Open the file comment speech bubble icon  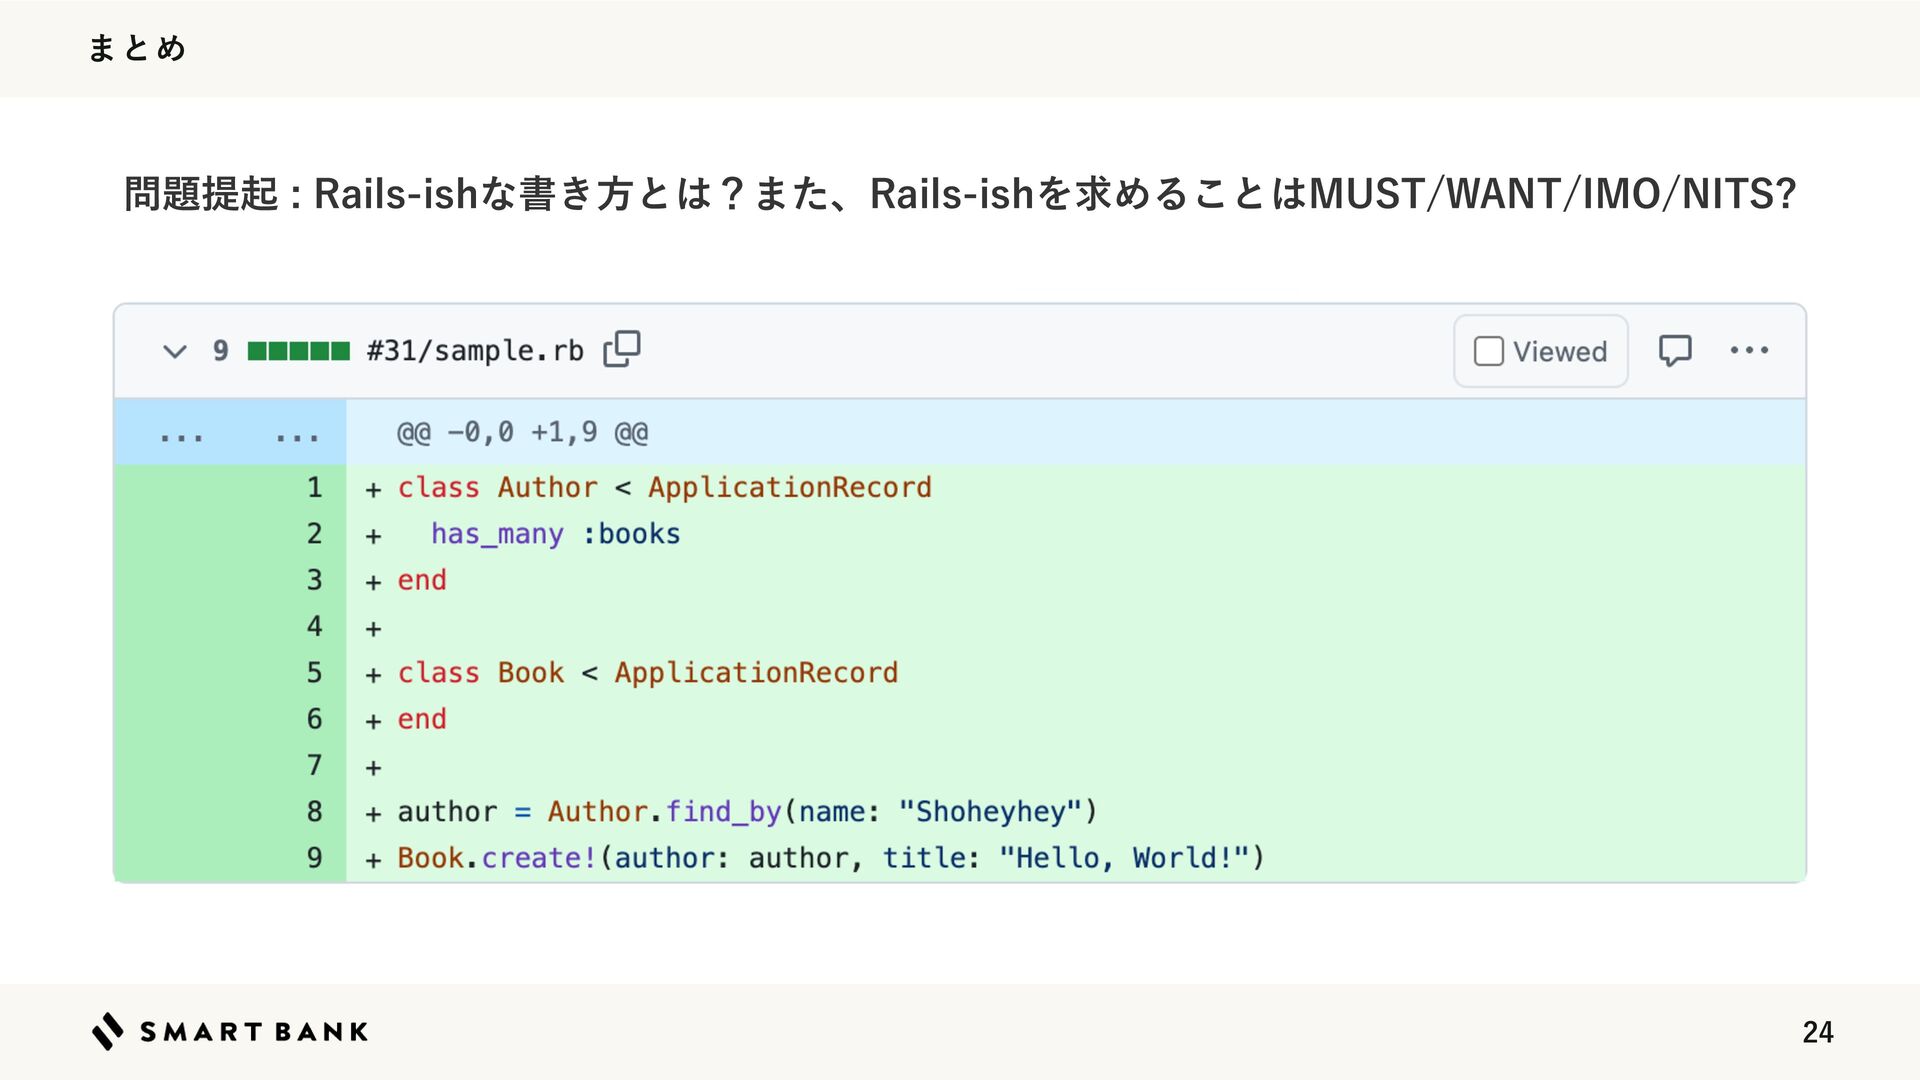(x=1675, y=351)
